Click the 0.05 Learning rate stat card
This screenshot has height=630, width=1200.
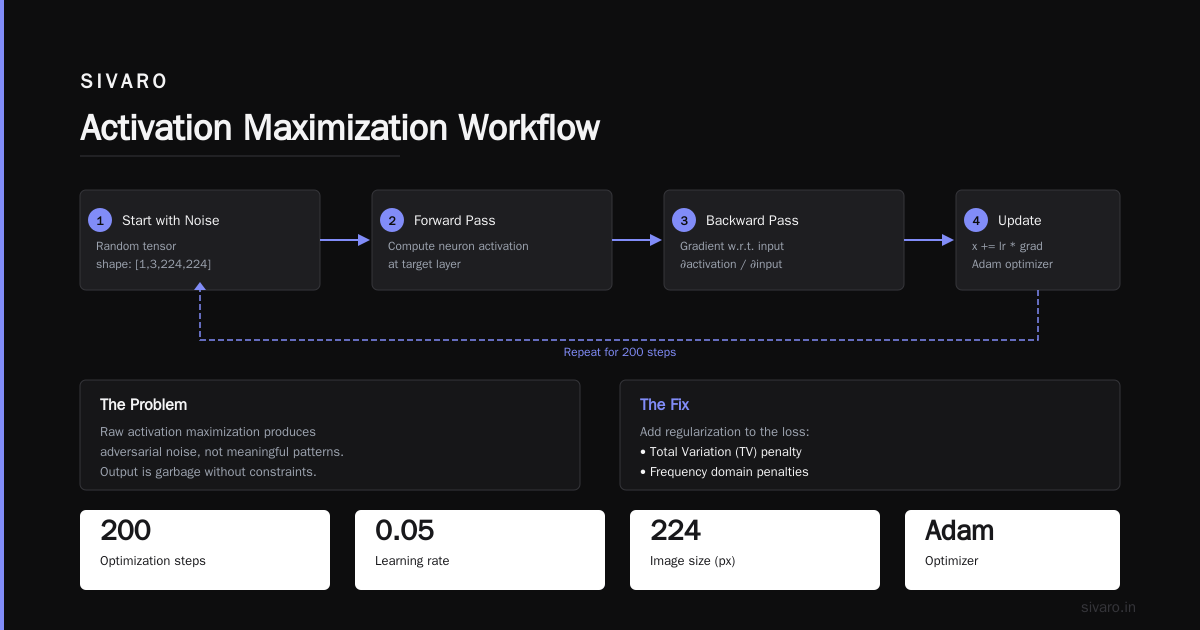click(x=480, y=550)
